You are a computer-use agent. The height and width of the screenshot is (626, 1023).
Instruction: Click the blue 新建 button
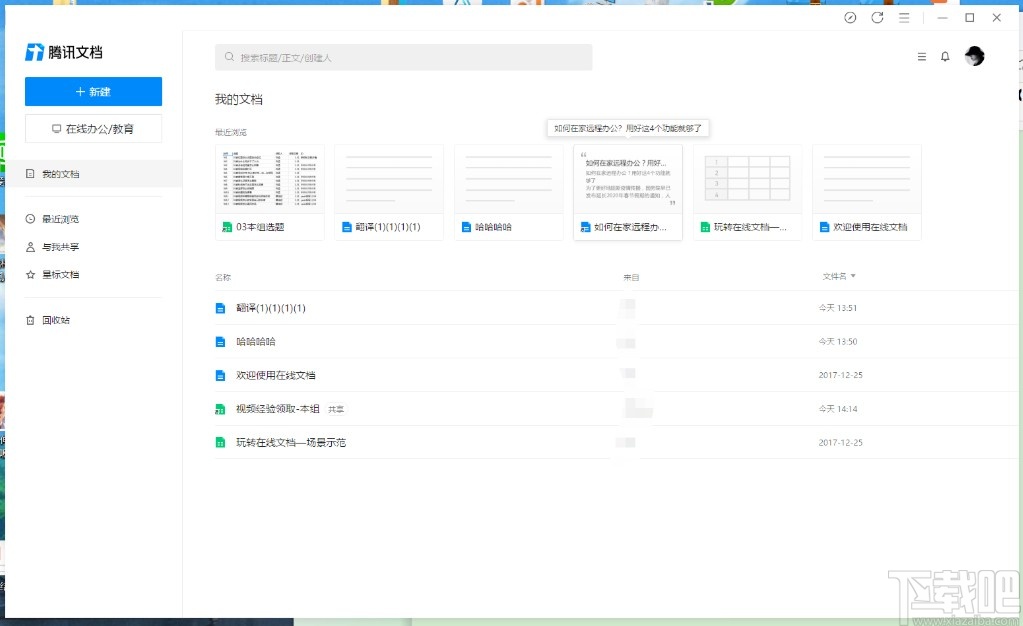pyautogui.click(x=93, y=91)
